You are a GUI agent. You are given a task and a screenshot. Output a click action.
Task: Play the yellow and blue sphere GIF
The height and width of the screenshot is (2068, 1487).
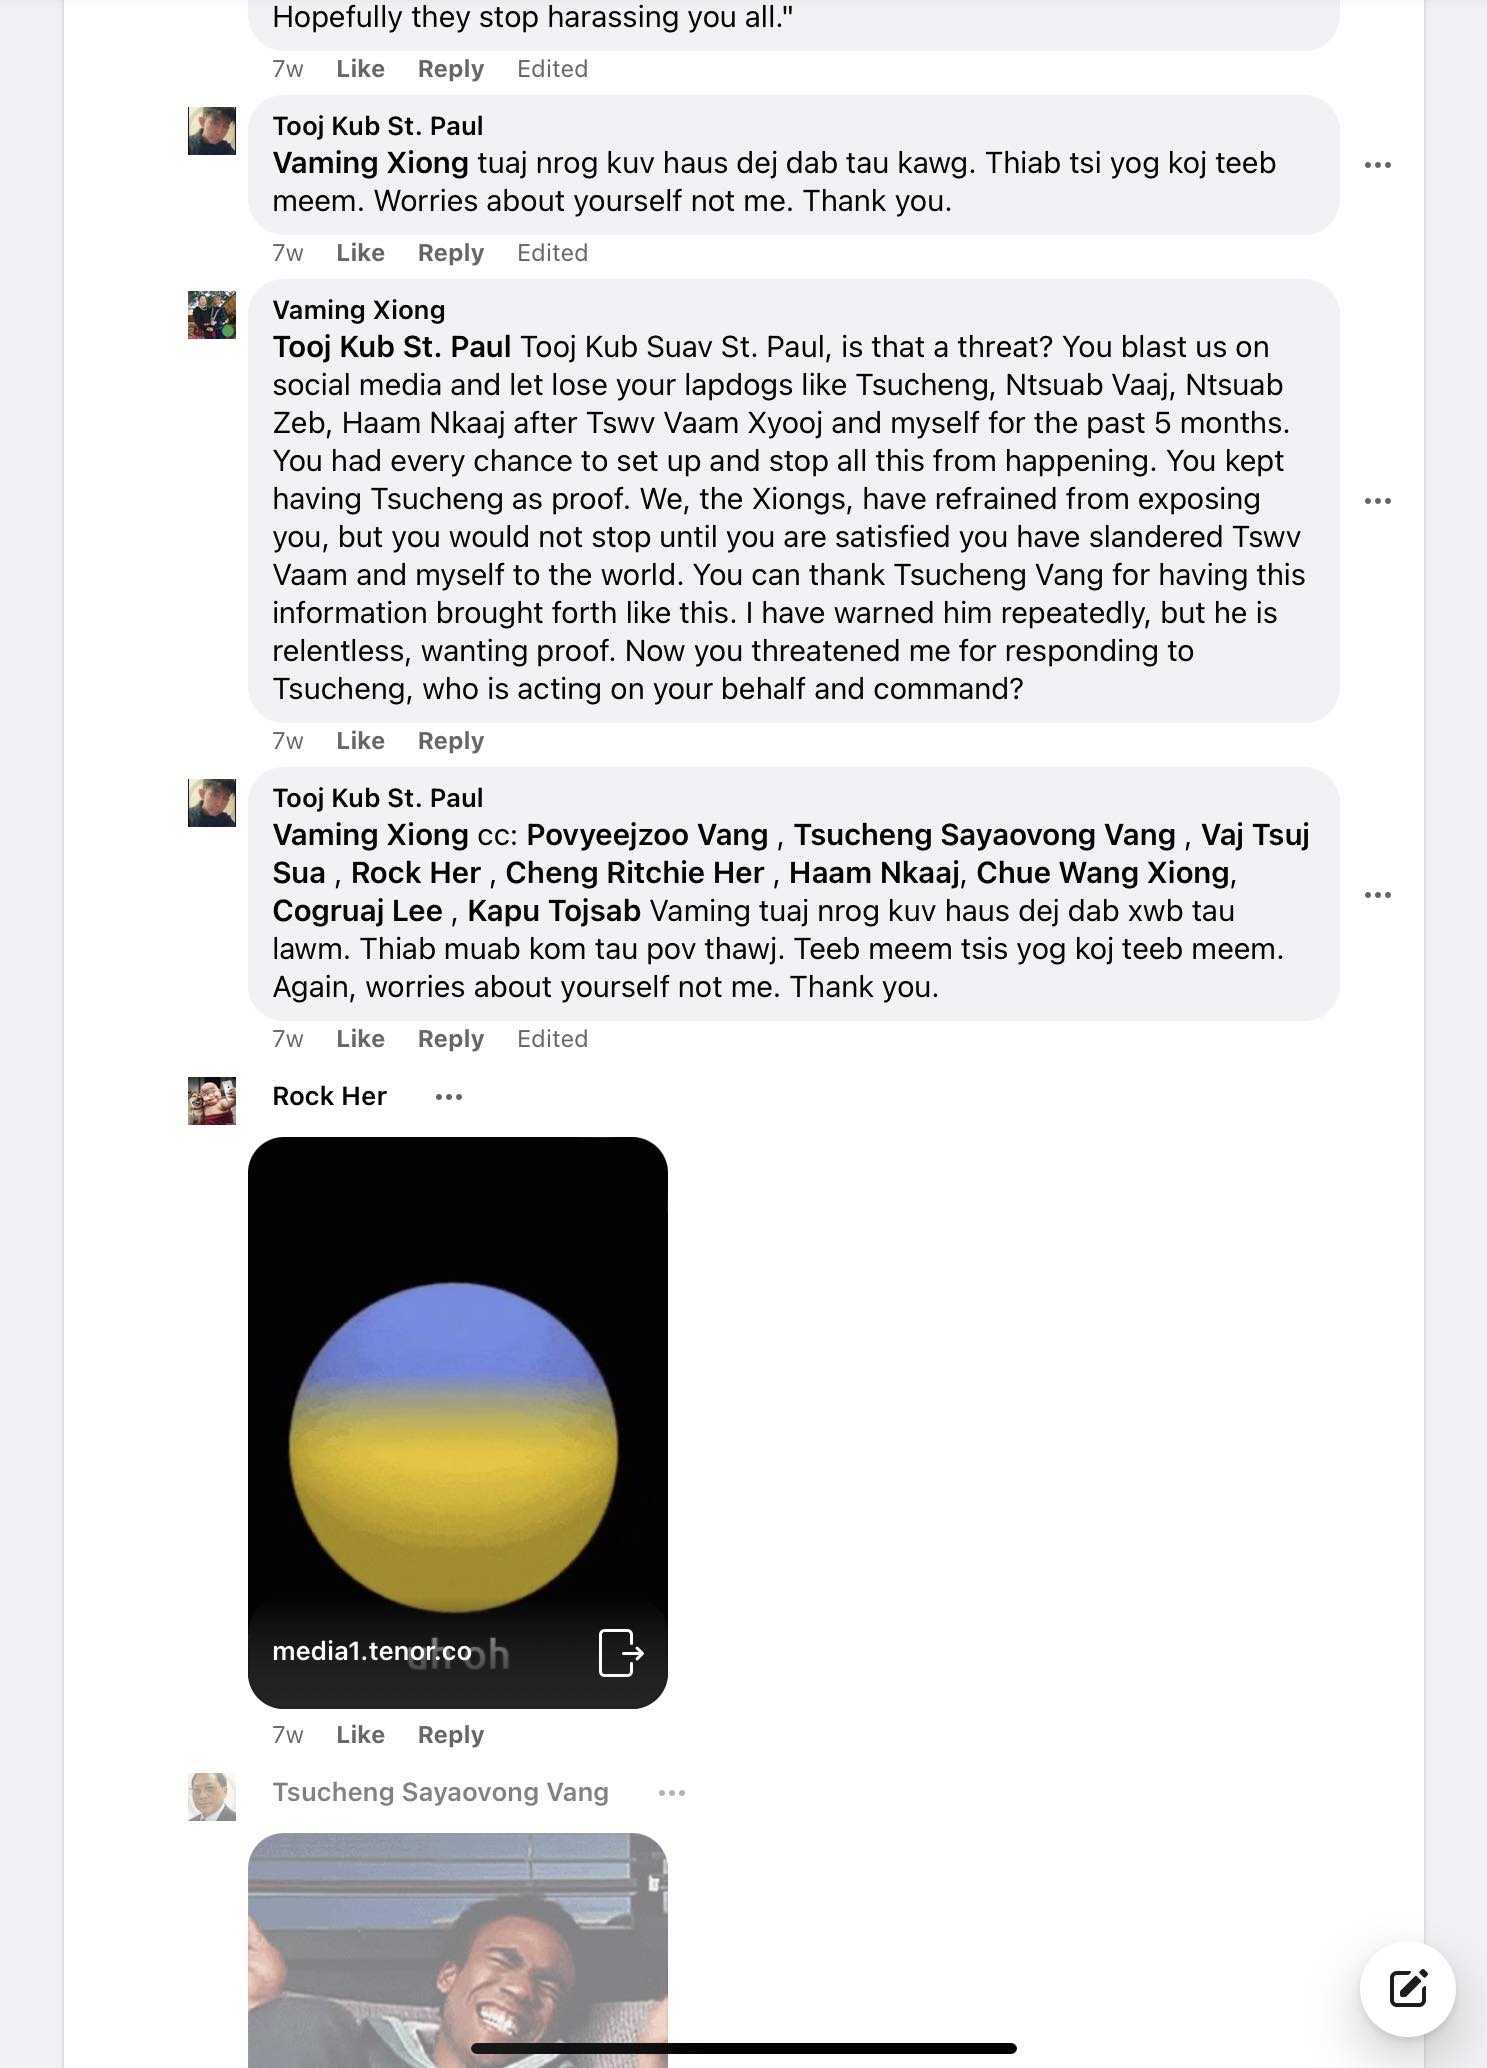coord(458,1422)
